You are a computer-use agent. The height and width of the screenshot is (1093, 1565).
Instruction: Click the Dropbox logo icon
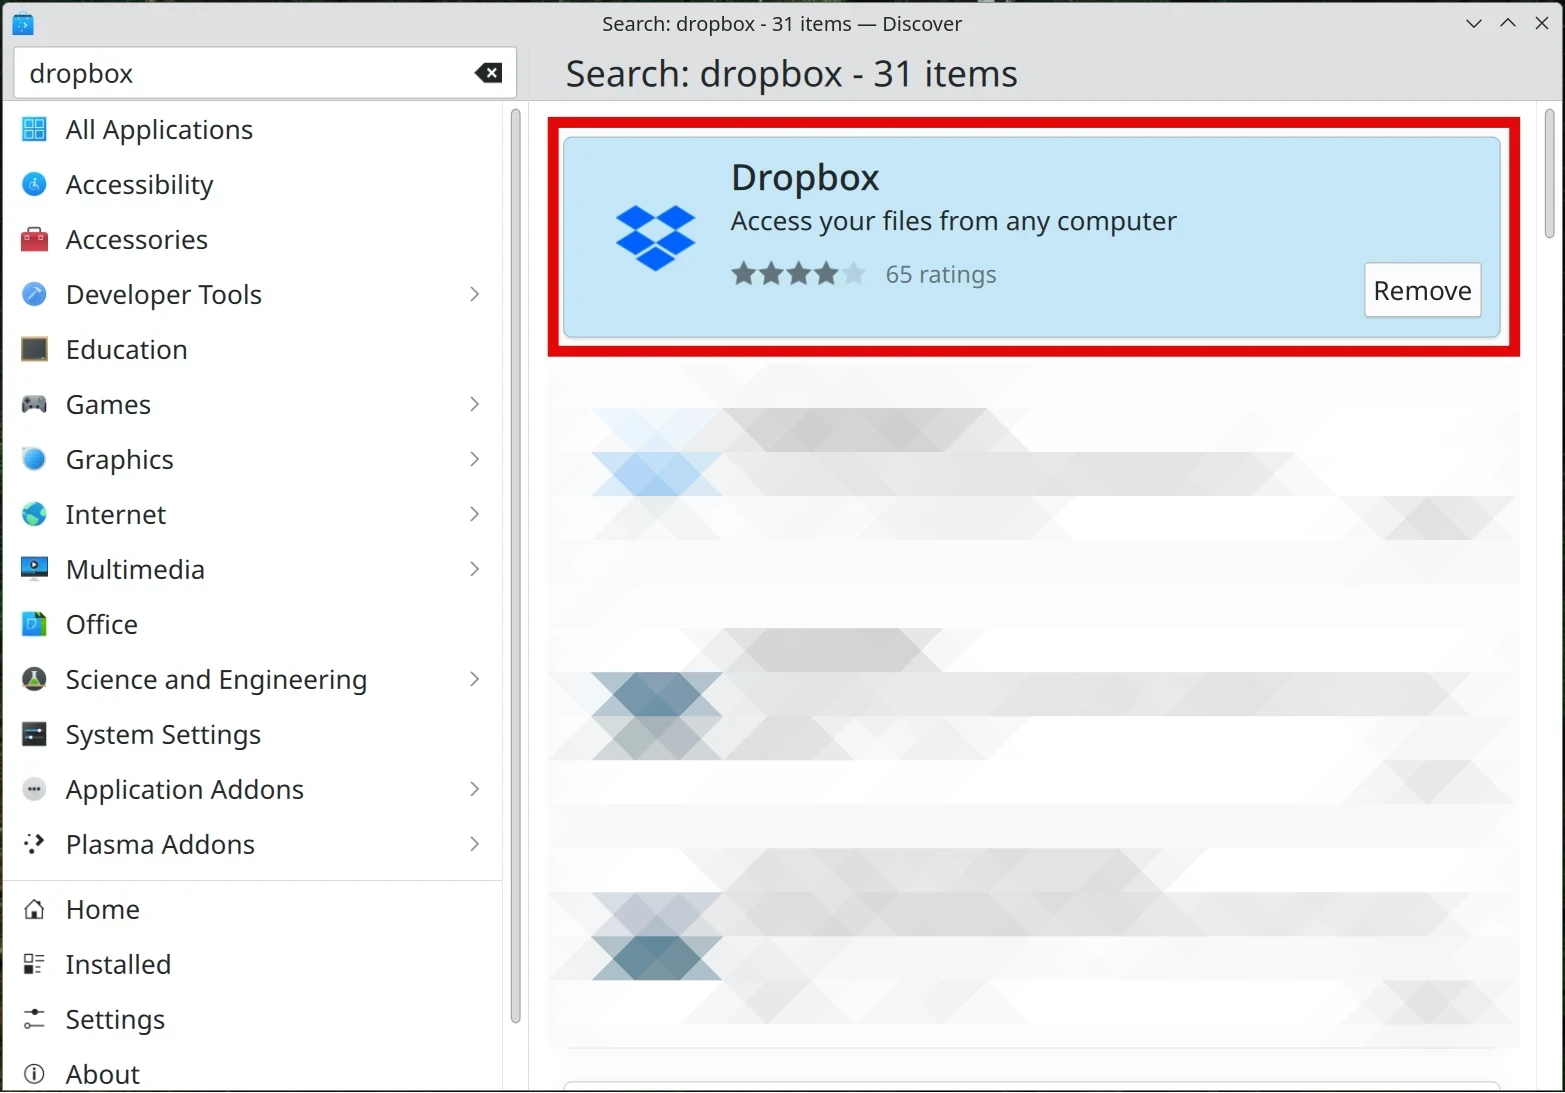tap(655, 238)
